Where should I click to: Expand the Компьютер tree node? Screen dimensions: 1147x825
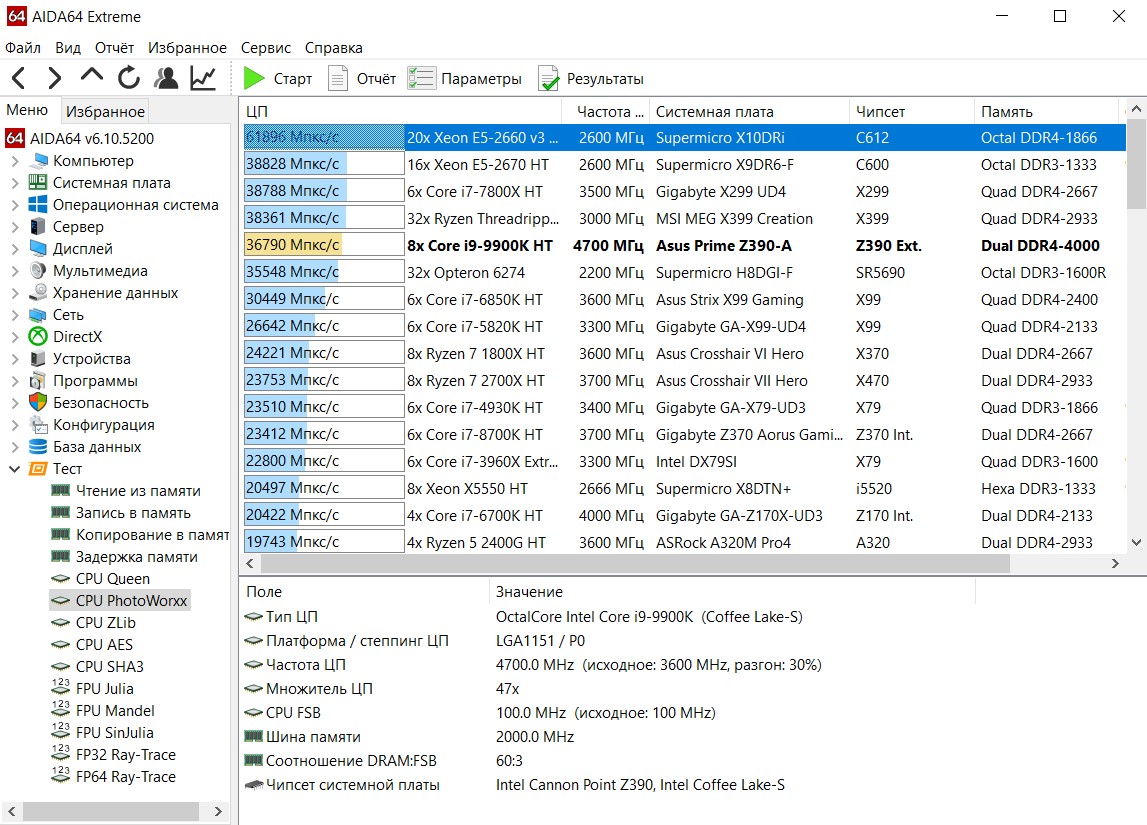tap(15, 161)
